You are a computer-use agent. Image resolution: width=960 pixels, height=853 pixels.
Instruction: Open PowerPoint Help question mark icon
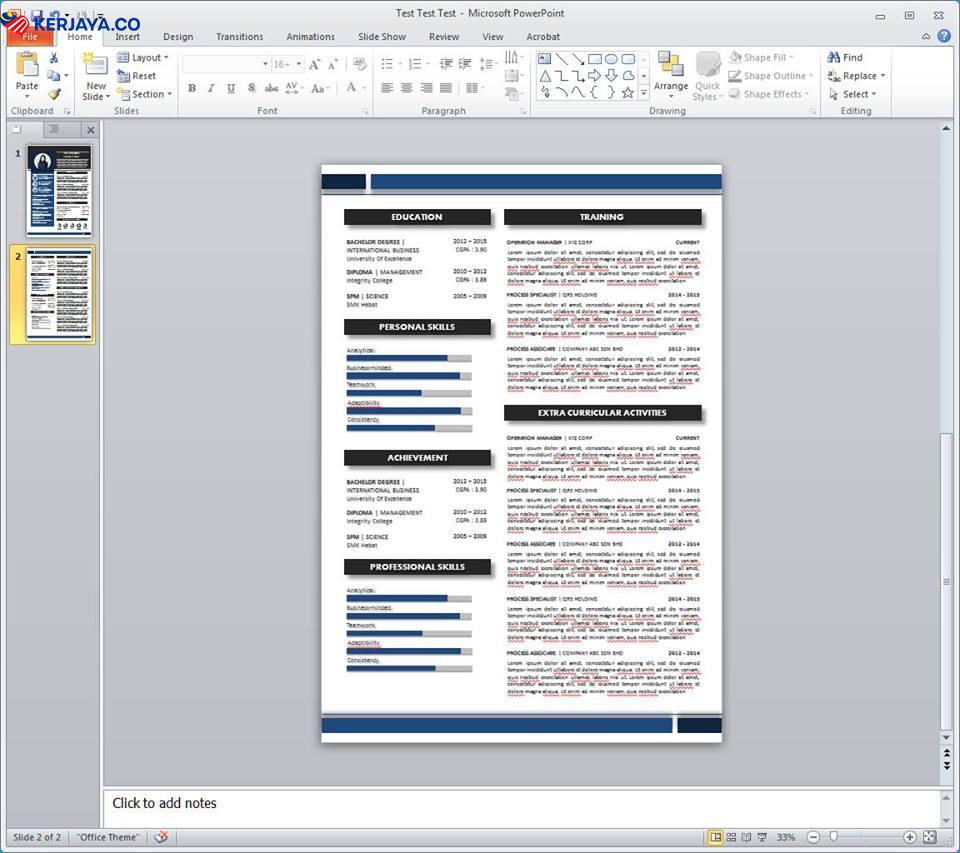click(944, 36)
